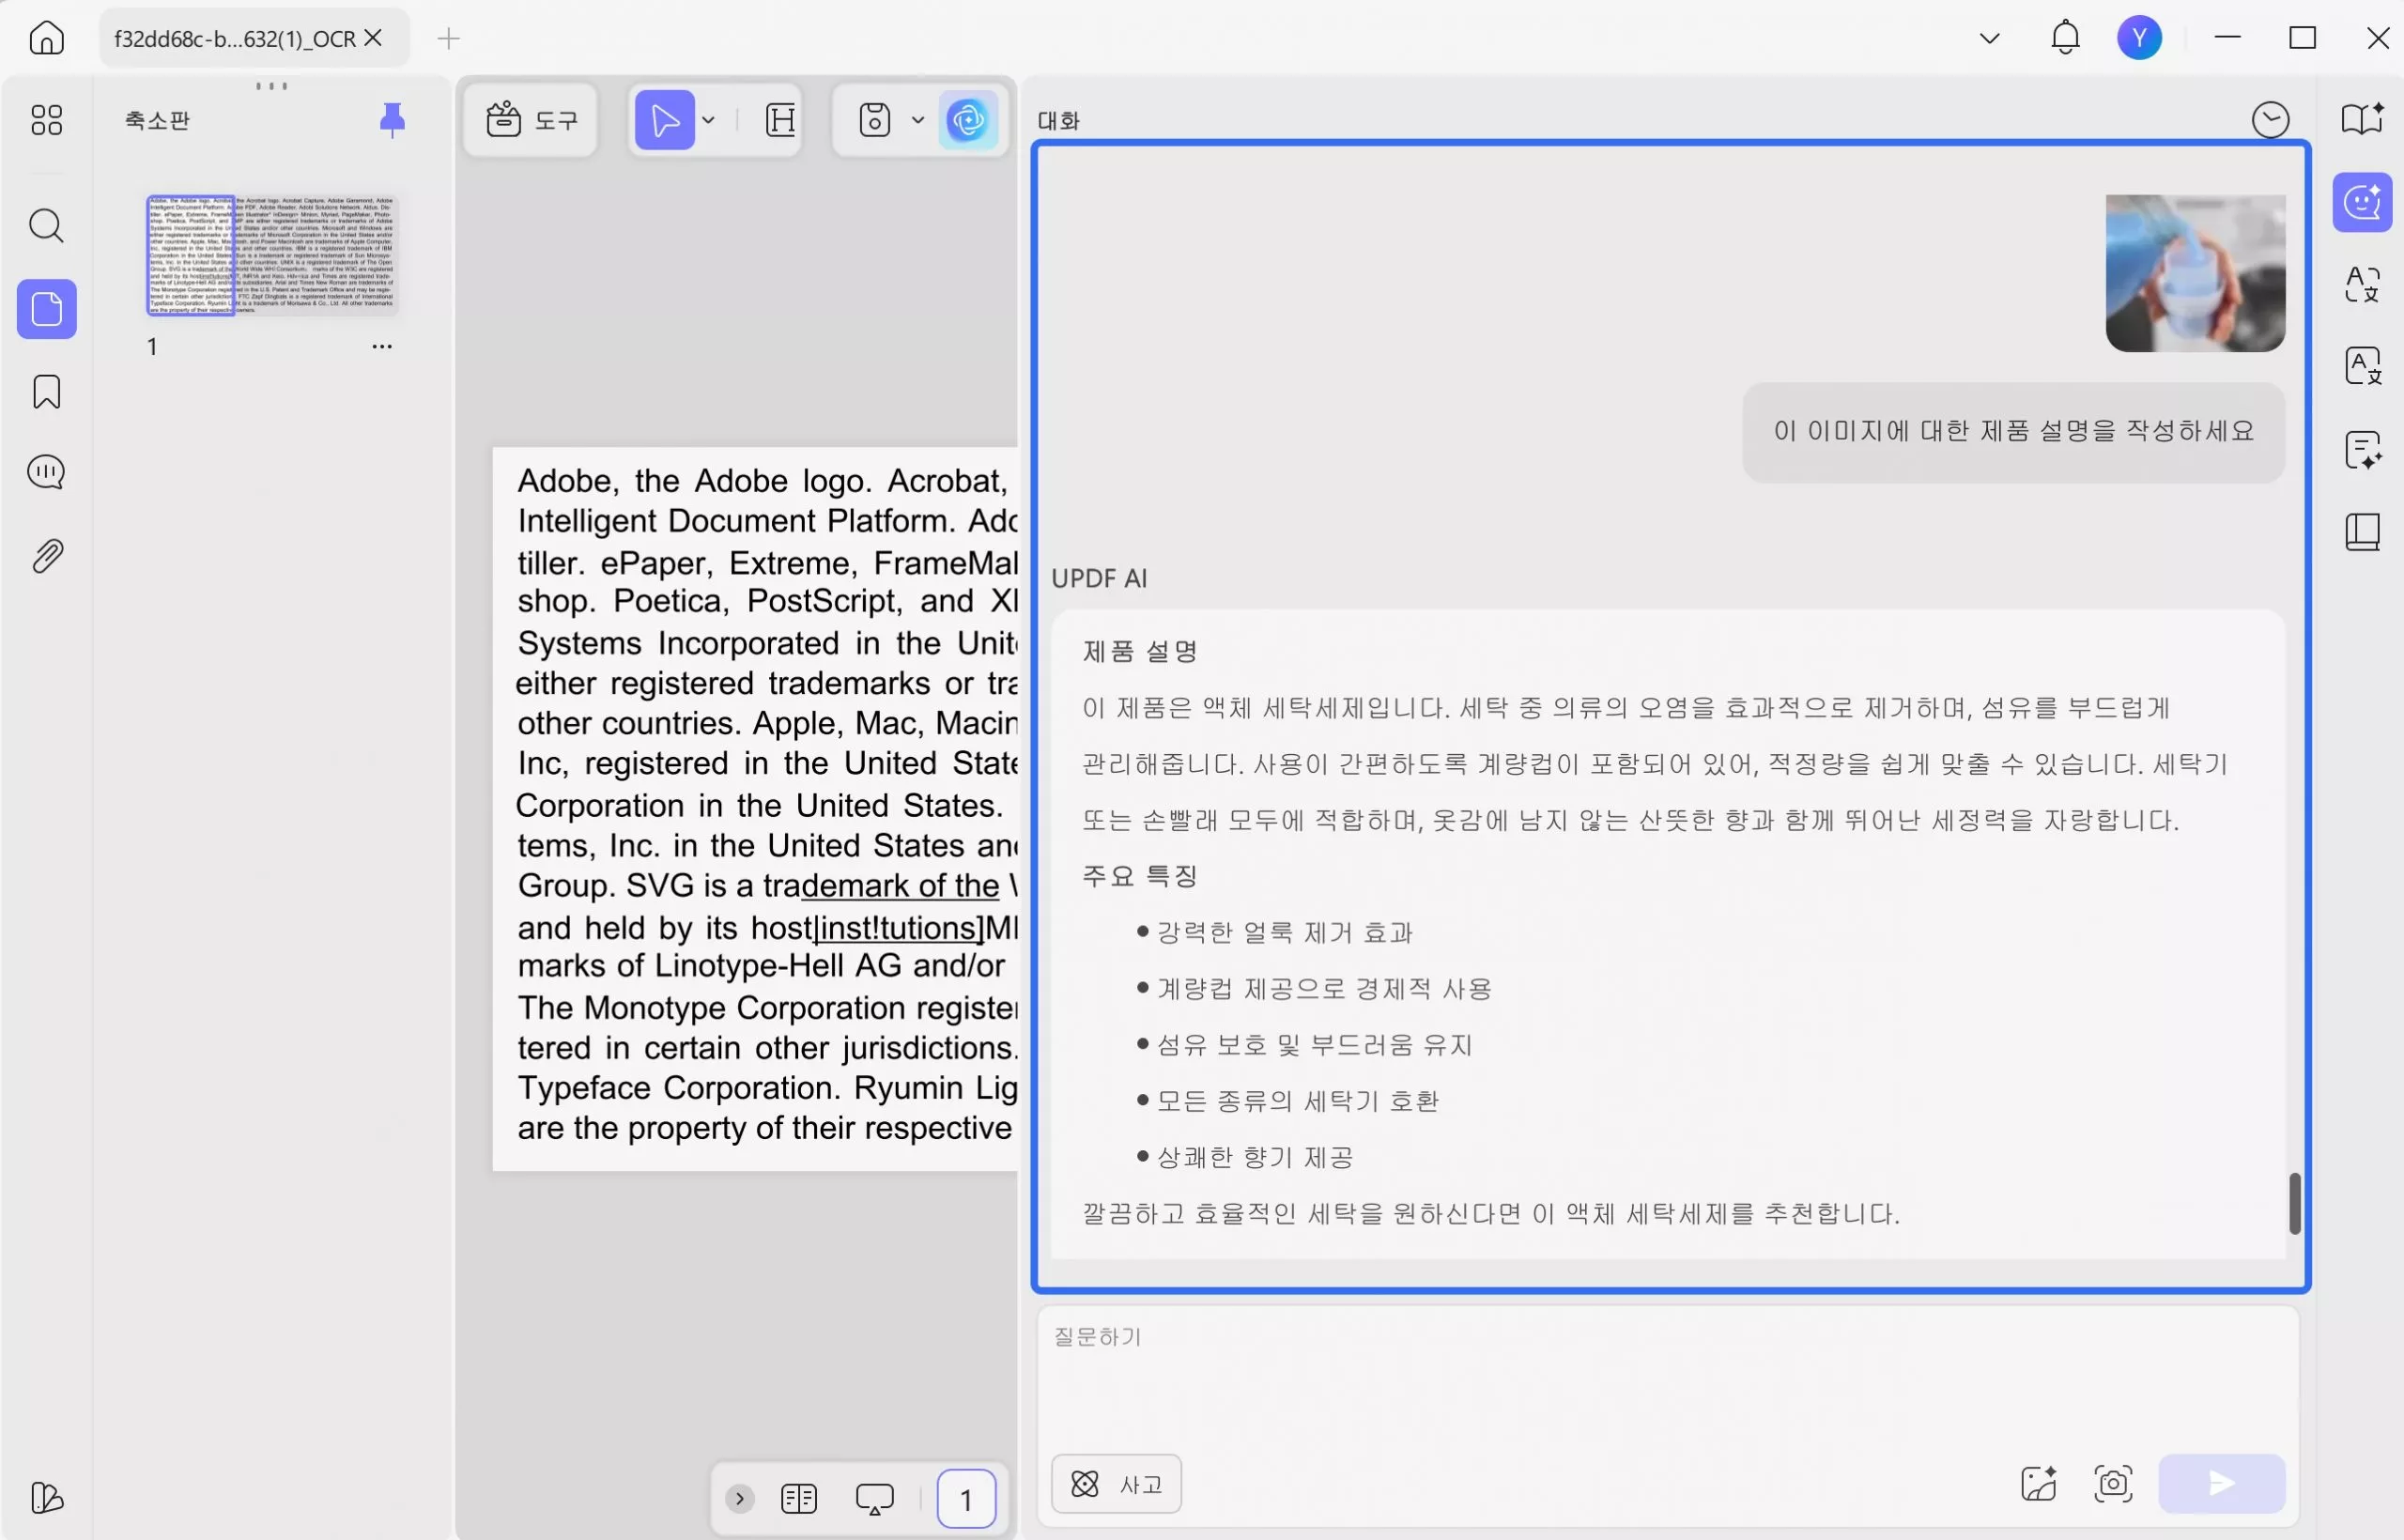This screenshot has height=1540, width=2404.
Task: View the uploaded detergent image
Action: [2195, 273]
